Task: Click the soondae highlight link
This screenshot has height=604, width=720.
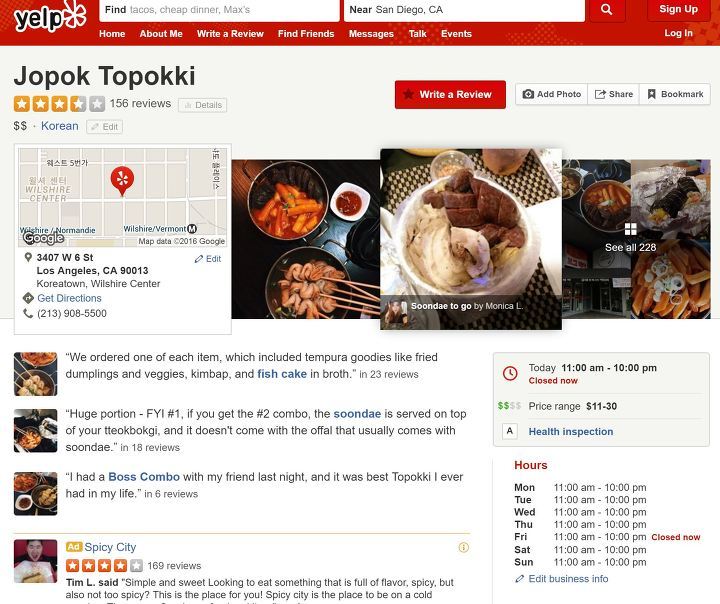Action: tap(357, 414)
